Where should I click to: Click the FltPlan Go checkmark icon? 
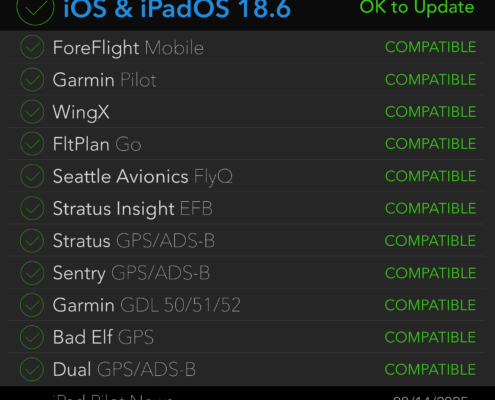(x=32, y=144)
